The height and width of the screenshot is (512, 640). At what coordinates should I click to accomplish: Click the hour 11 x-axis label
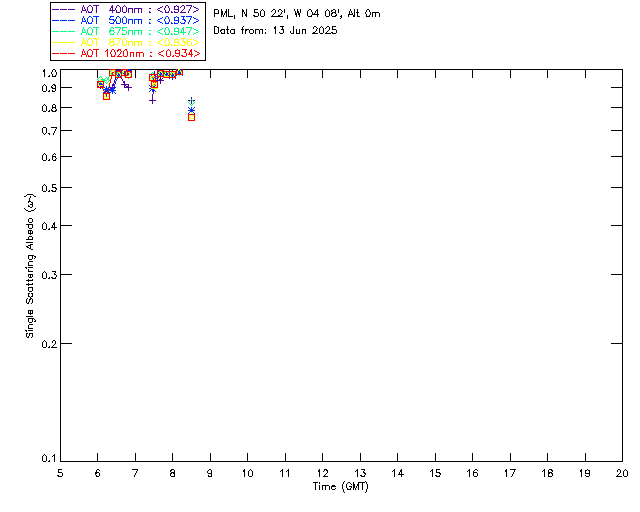(285, 473)
